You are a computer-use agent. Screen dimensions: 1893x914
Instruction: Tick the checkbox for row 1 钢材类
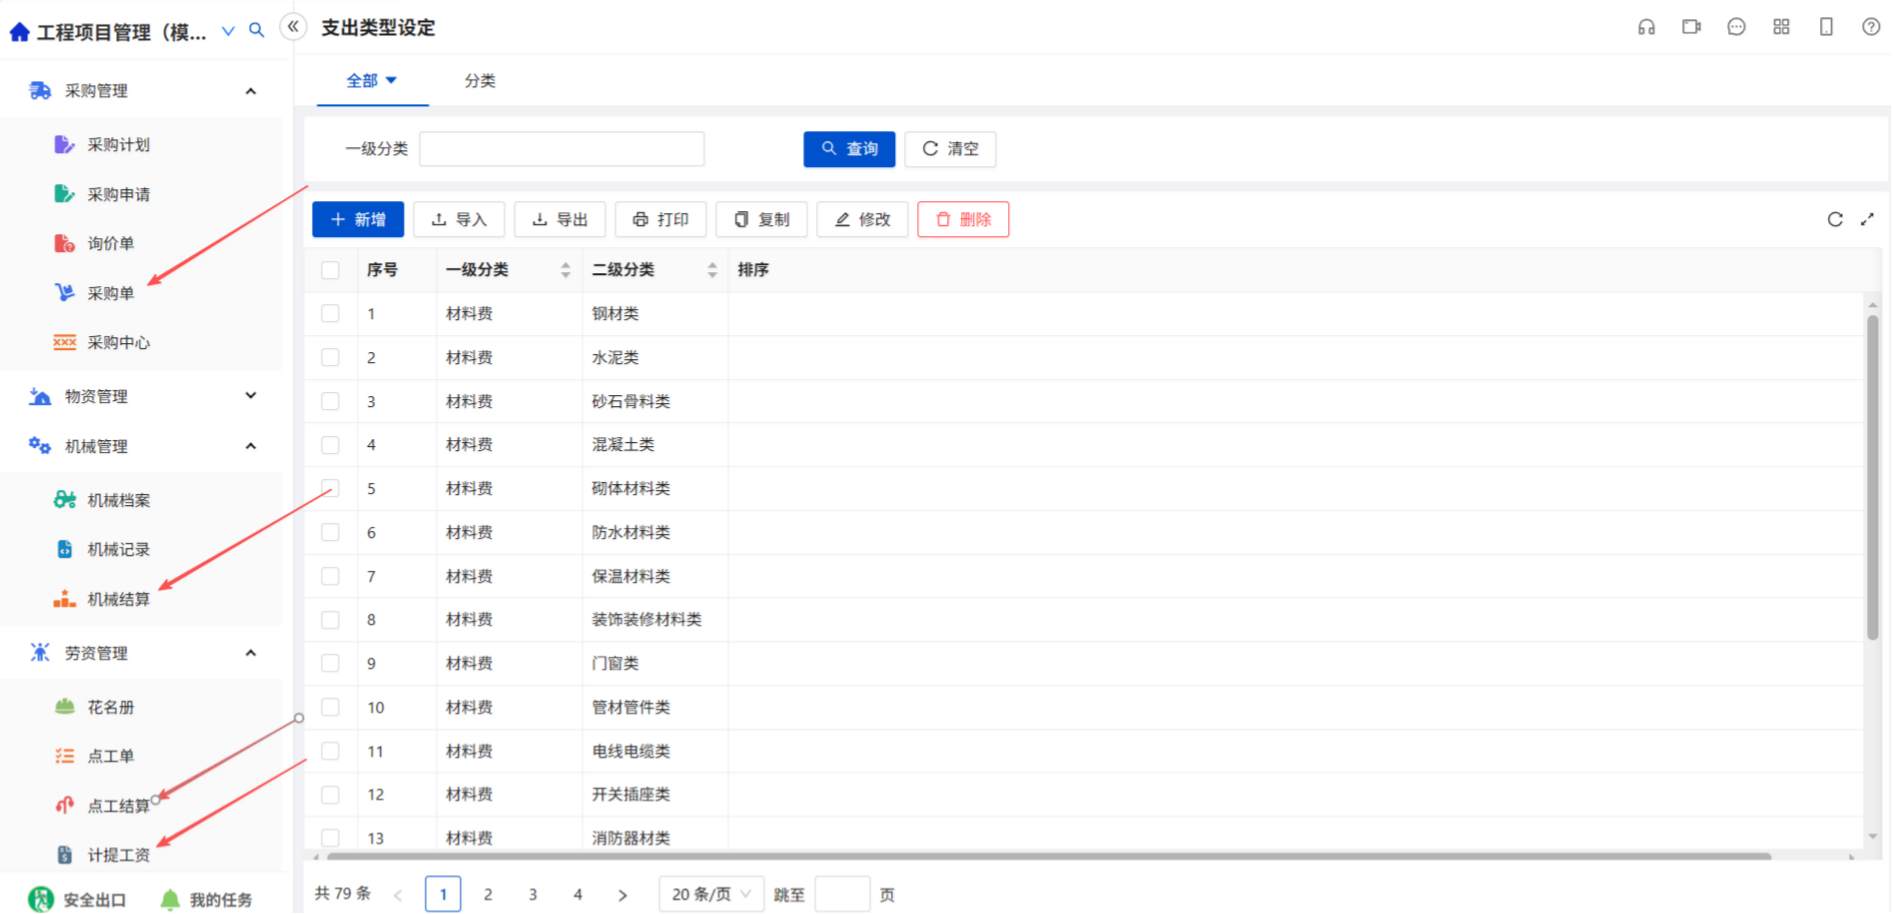(331, 314)
